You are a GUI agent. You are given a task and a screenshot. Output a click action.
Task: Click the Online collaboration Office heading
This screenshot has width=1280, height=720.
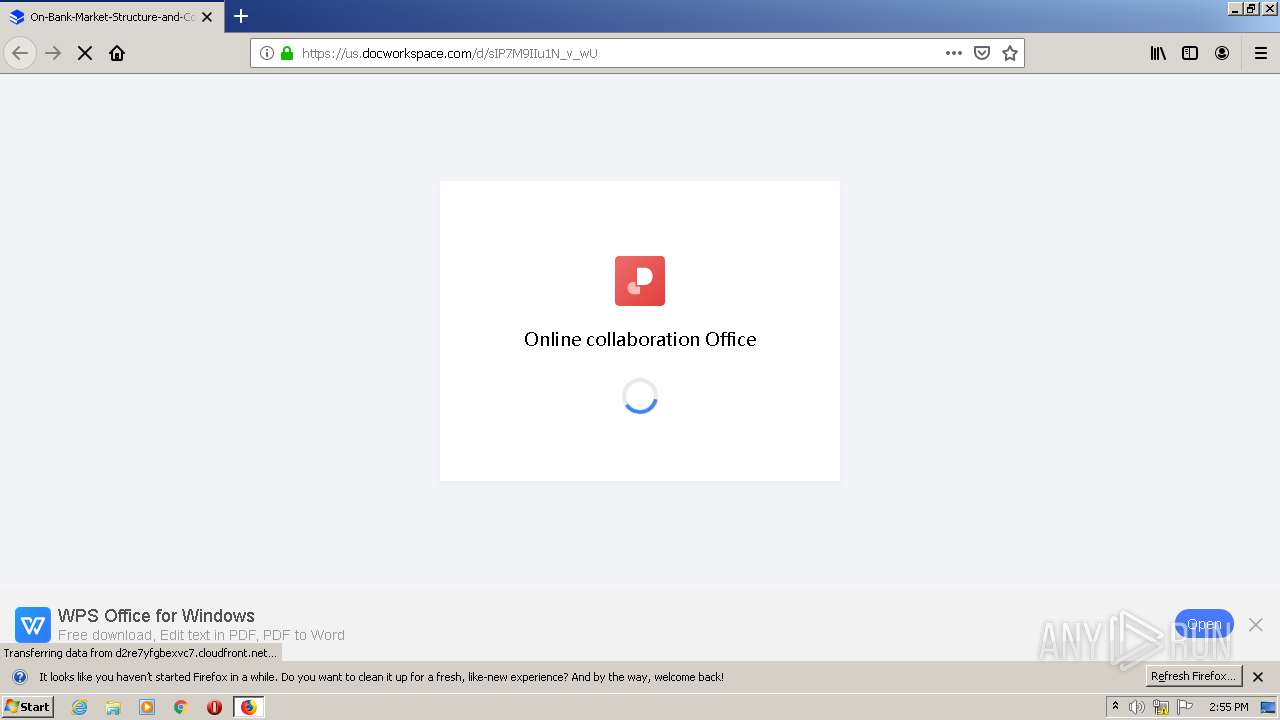point(640,339)
